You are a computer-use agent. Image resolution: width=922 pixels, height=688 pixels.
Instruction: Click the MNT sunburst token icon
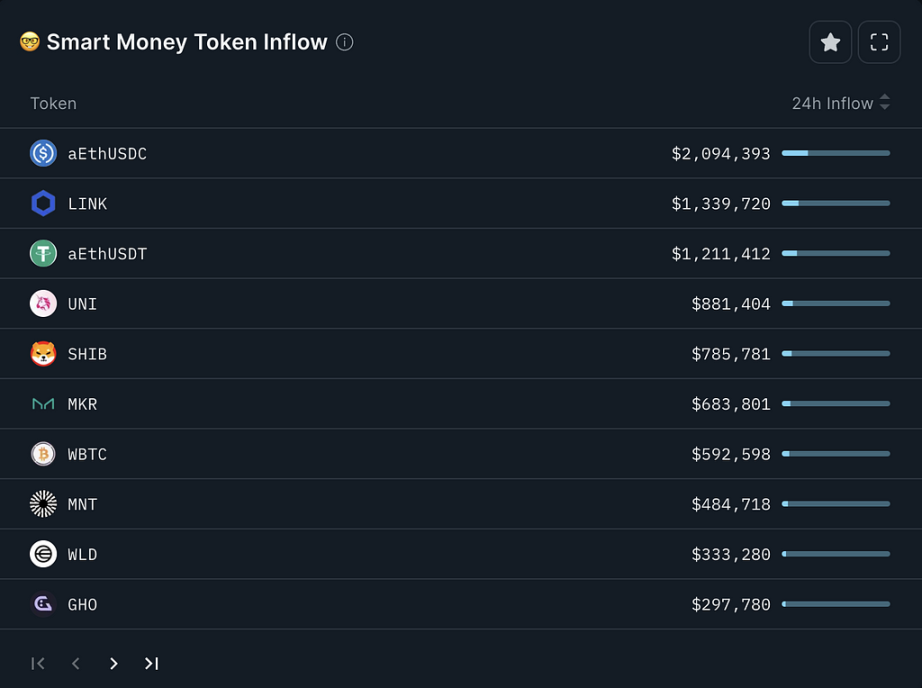pos(43,504)
